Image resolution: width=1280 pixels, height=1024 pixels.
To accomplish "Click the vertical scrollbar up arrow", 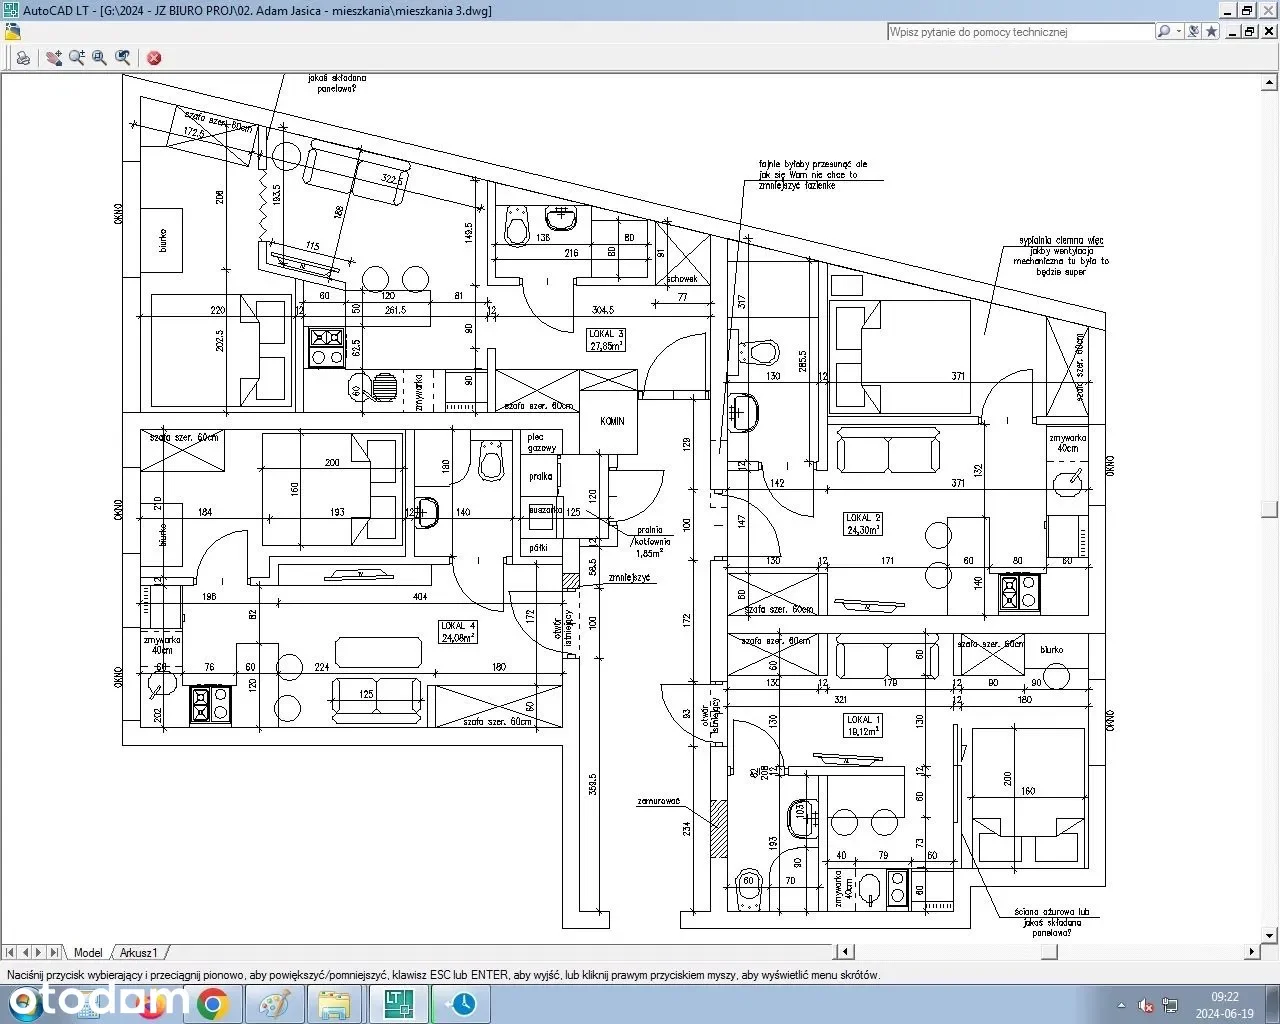I will point(1270,81).
